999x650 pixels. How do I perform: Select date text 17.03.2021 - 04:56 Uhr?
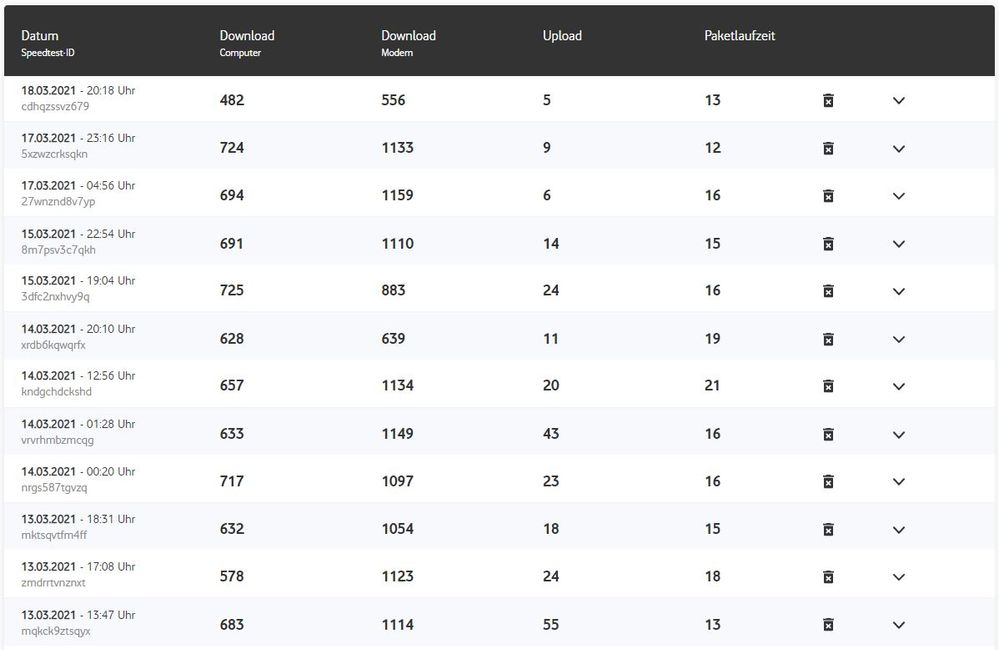[x=78, y=185]
